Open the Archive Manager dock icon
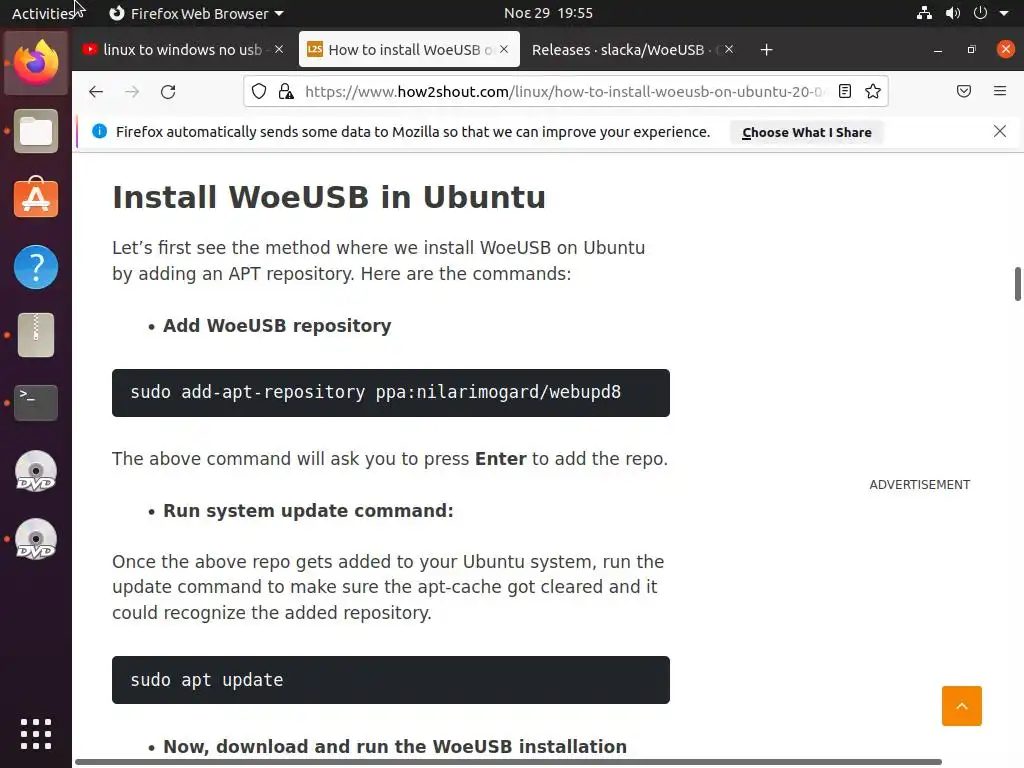The height and width of the screenshot is (768, 1024). (36, 335)
